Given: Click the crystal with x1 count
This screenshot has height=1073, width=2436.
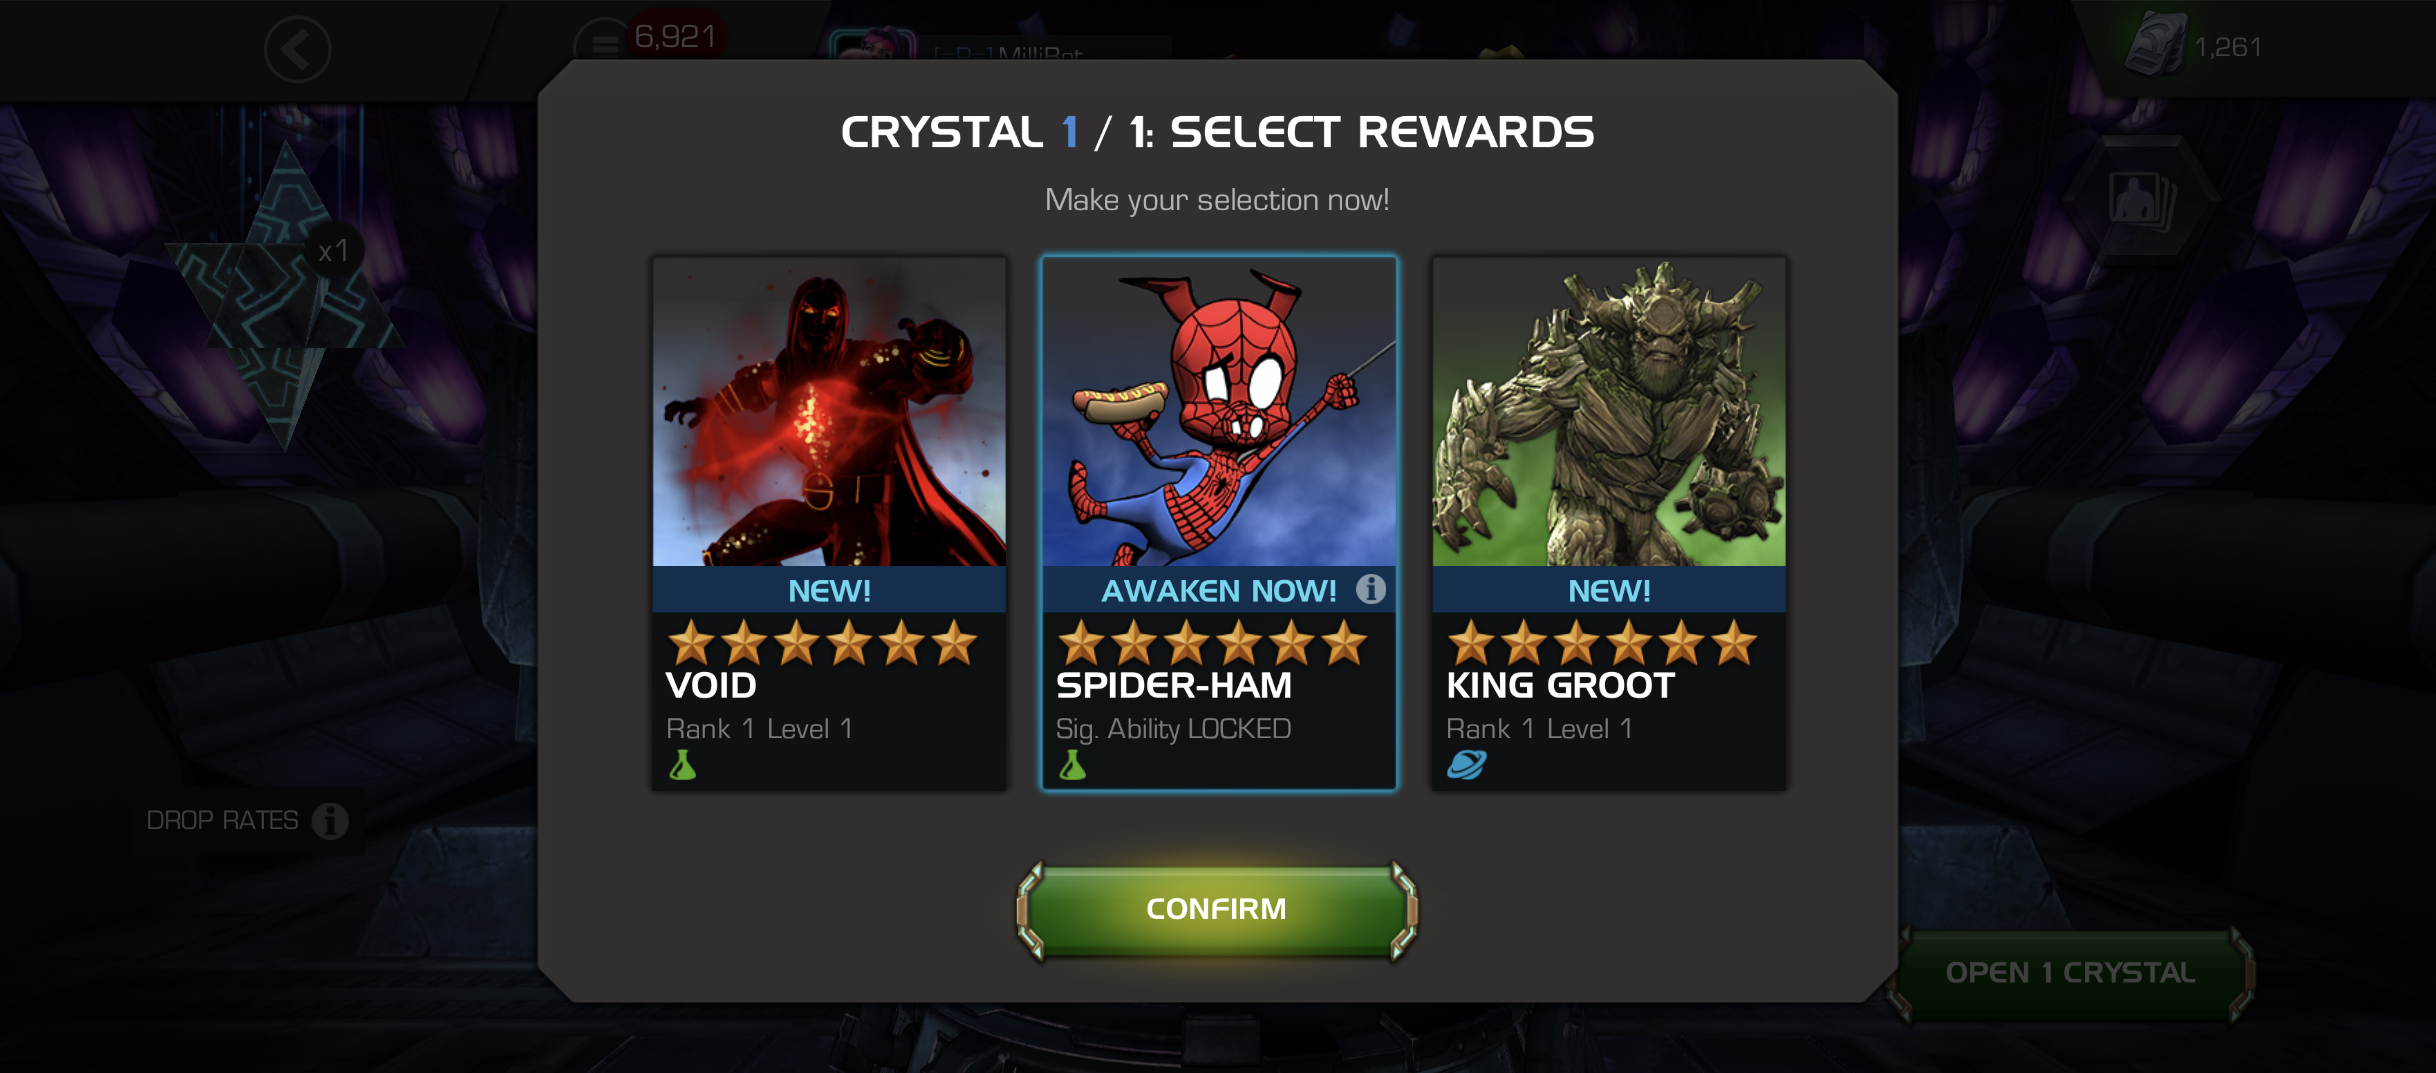Looking at the screenshot, I should click(x=285, y=295).
